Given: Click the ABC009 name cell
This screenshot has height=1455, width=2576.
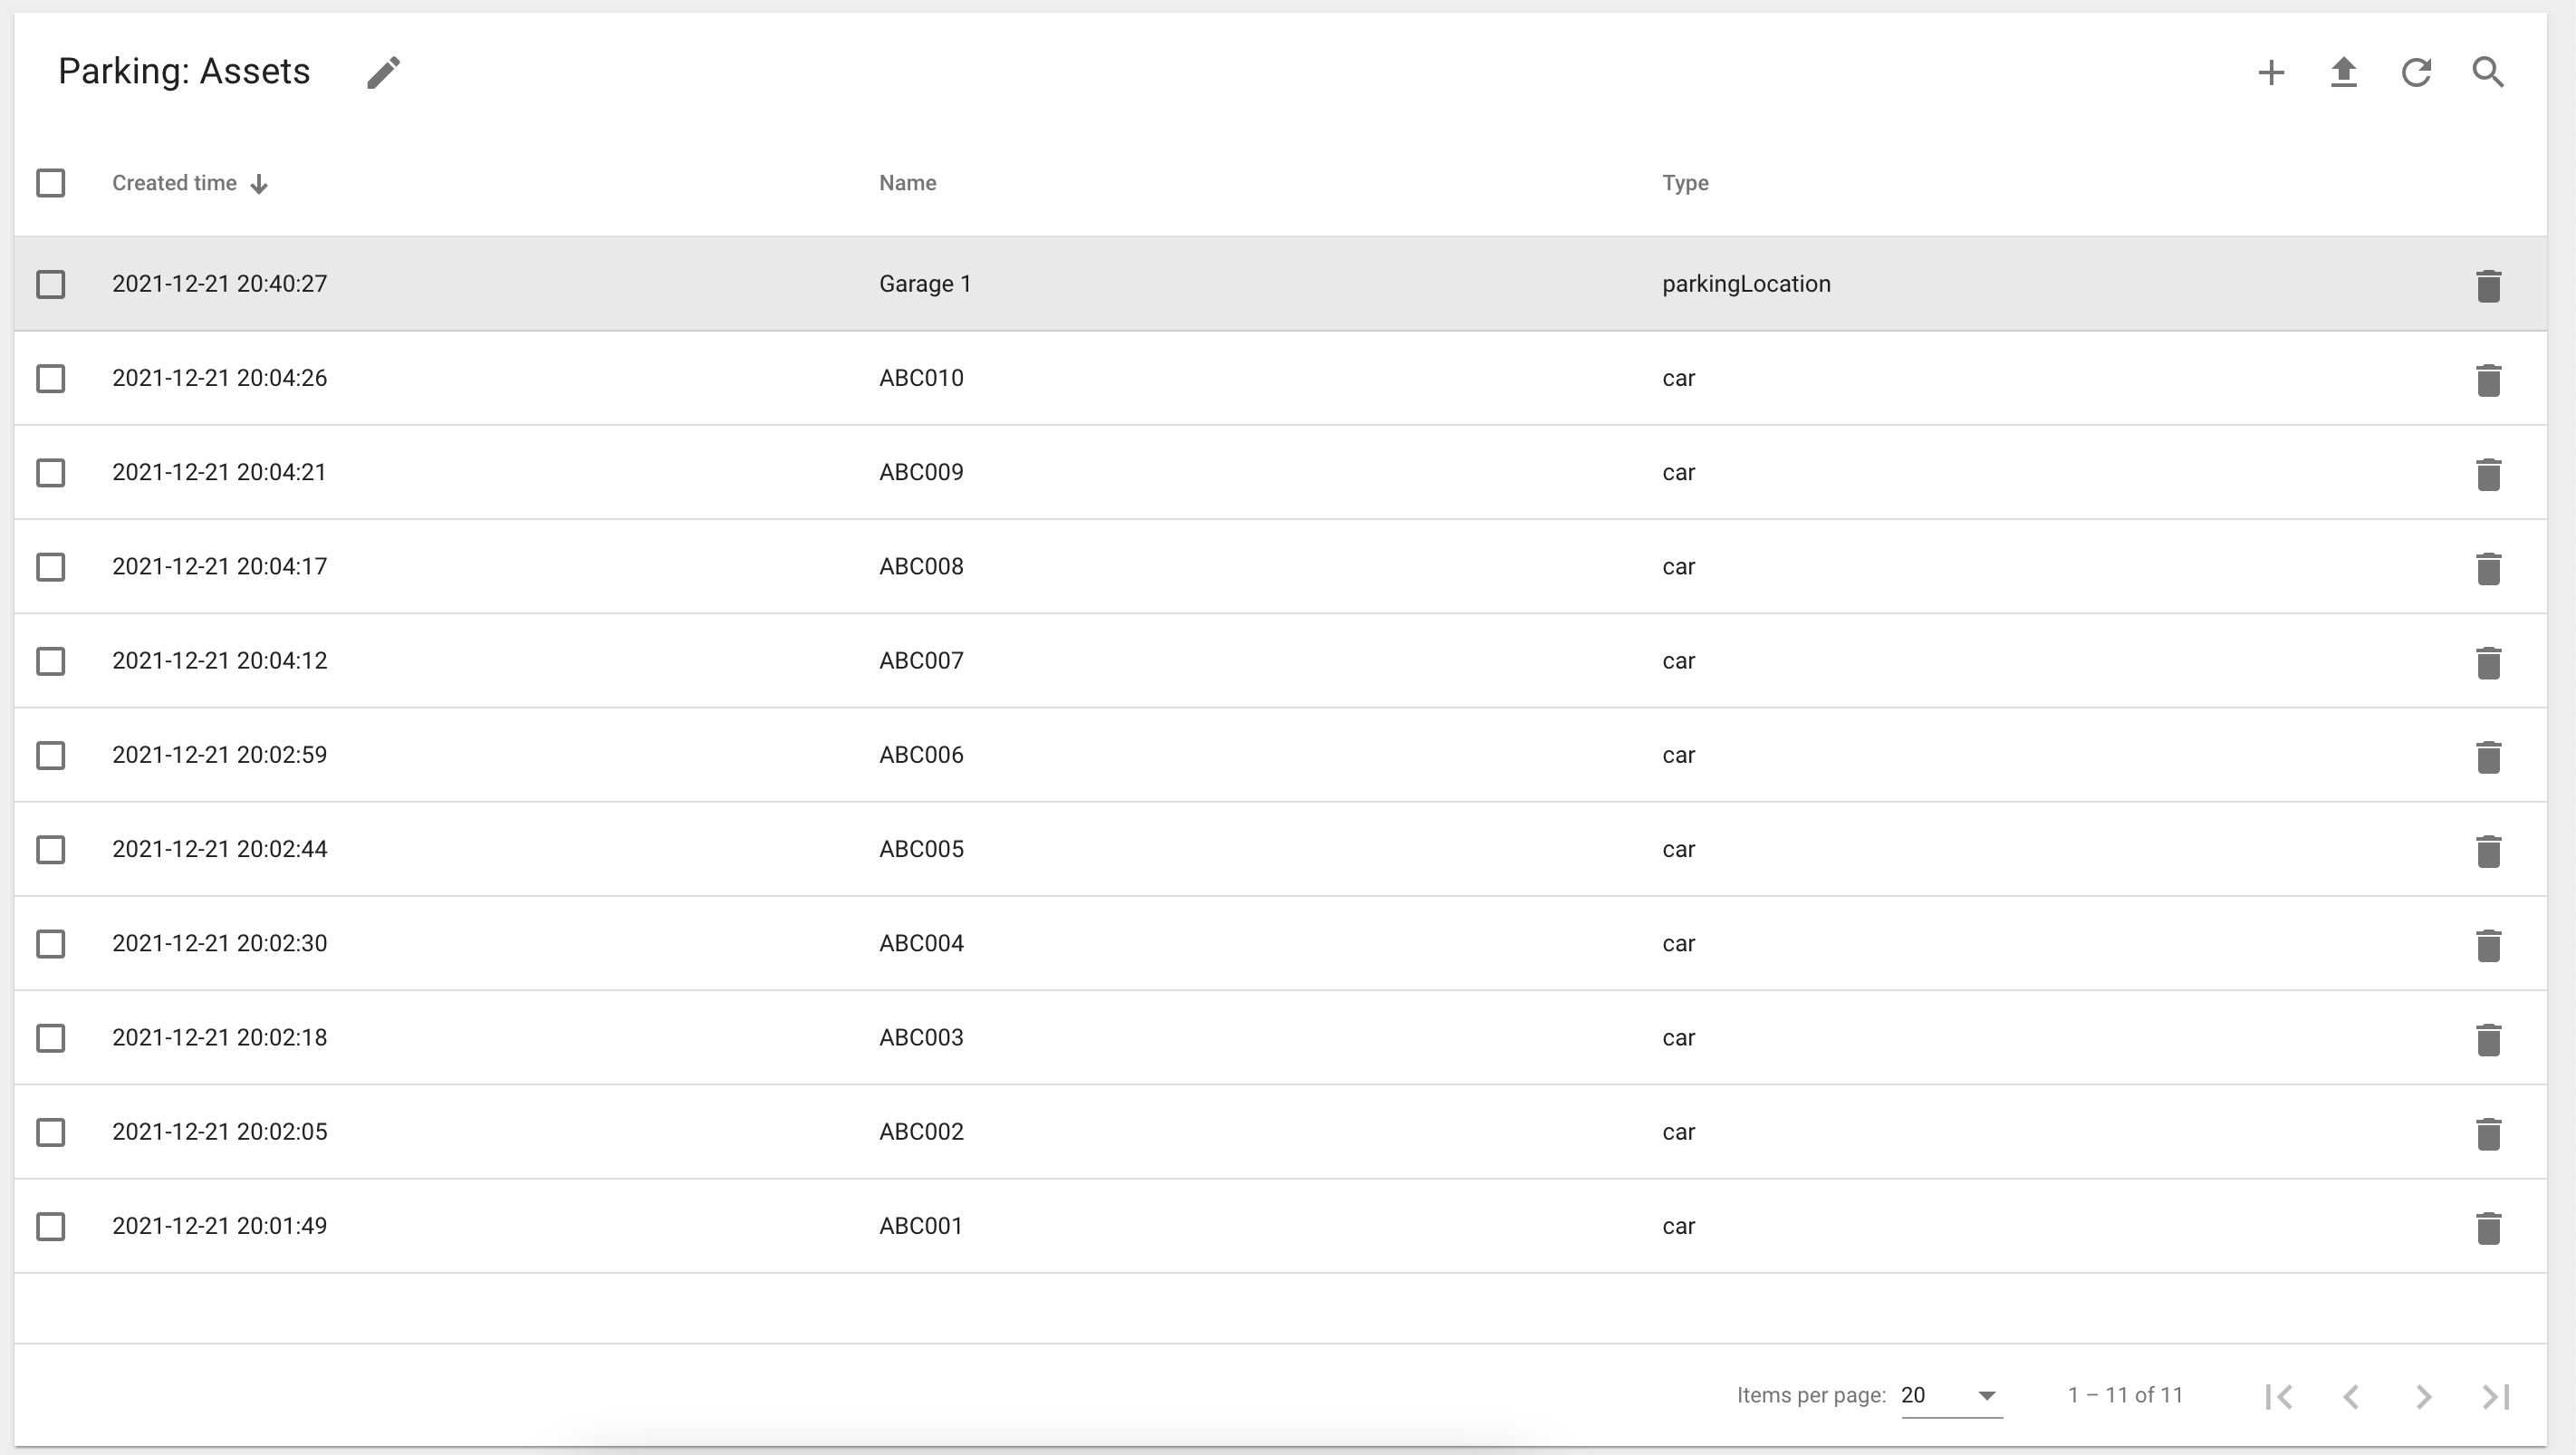Looking at the screenshot, I should point(921,472).
